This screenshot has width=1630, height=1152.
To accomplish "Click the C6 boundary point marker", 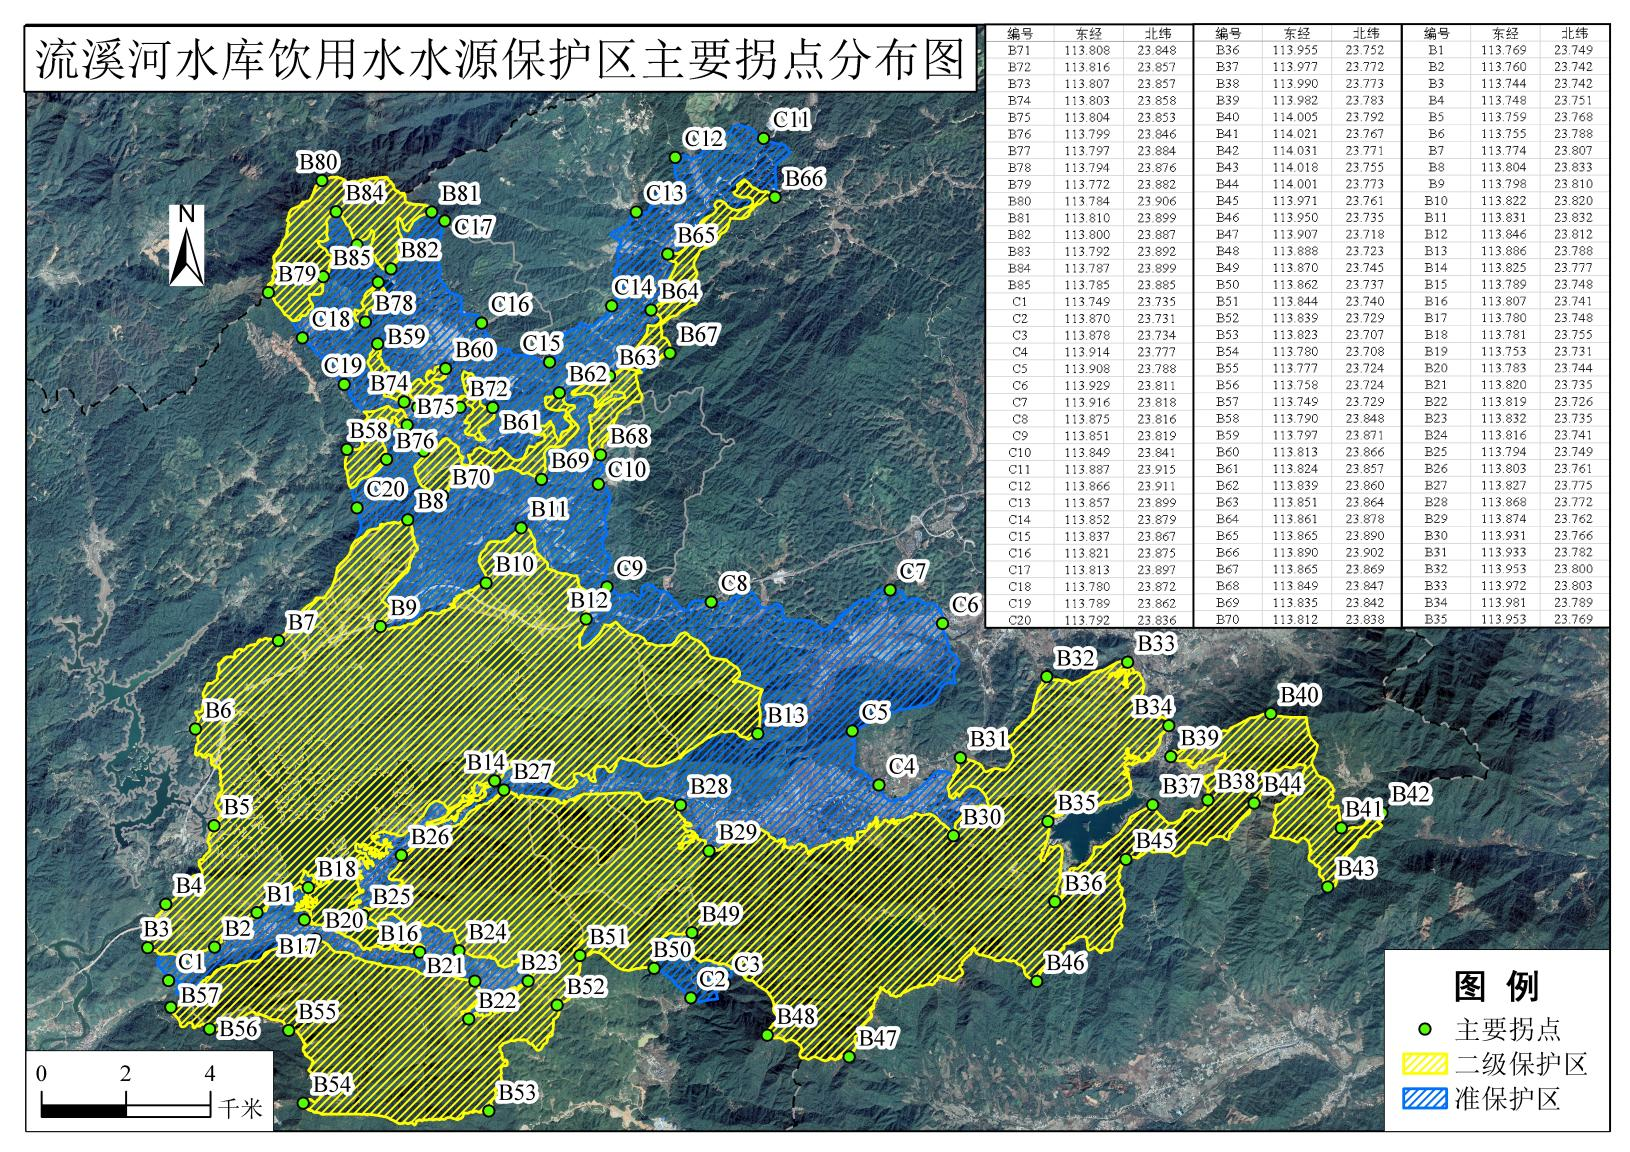I will click(x=942, y=624).
